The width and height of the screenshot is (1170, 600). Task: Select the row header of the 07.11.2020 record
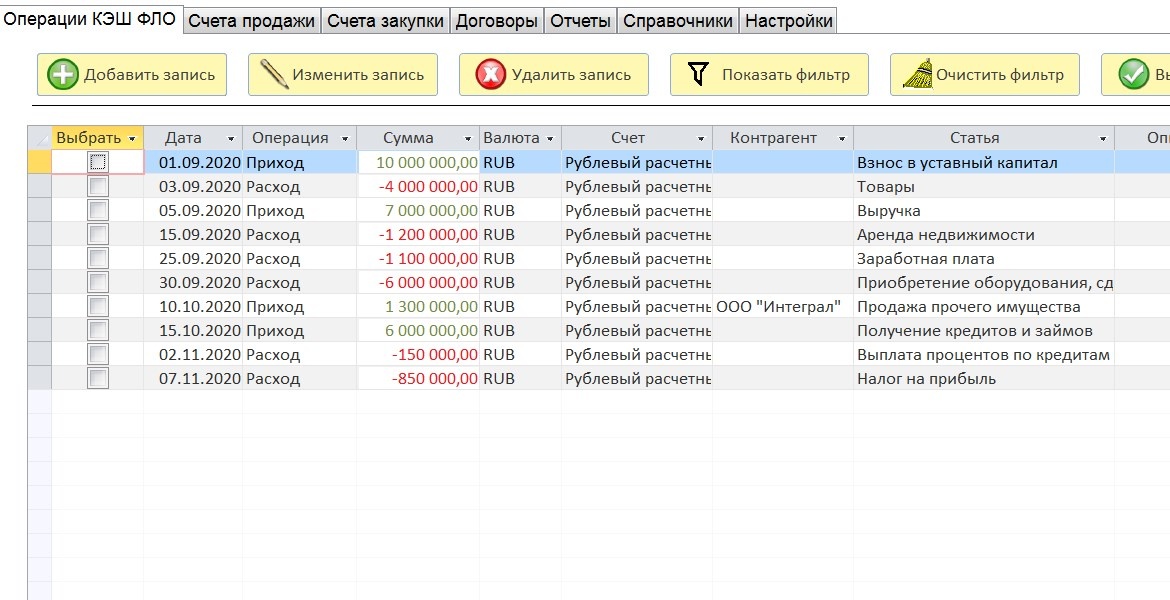(x=40, y=378)
